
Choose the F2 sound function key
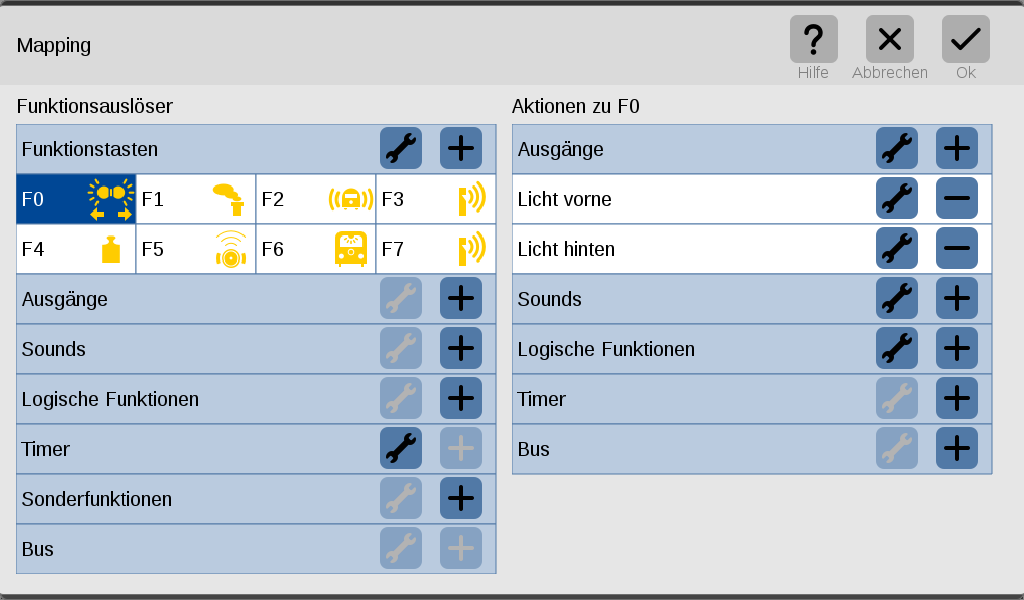tap(316, 199)
